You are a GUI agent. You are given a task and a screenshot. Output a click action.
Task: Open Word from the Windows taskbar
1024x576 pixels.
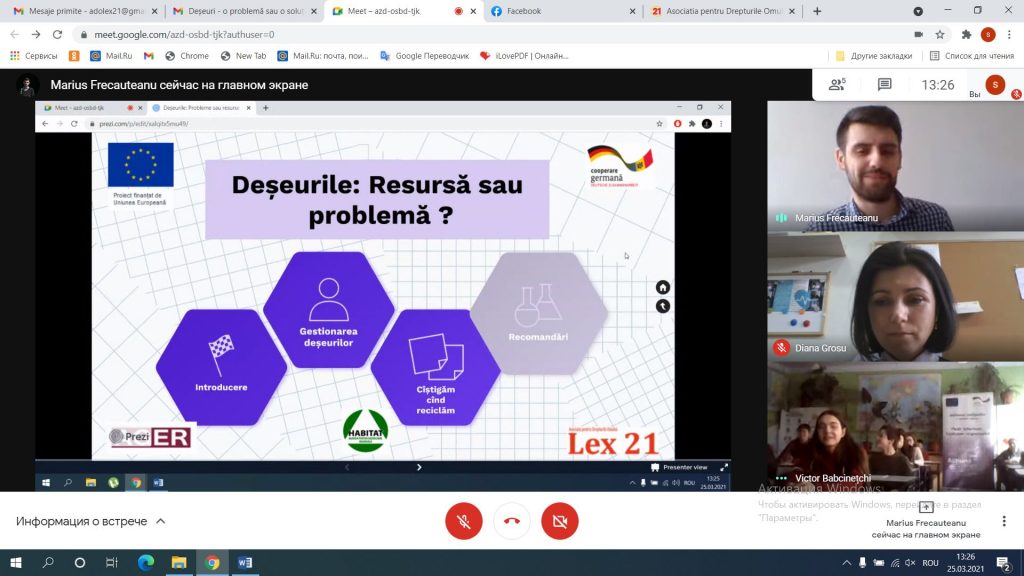[x=245, y=562]
